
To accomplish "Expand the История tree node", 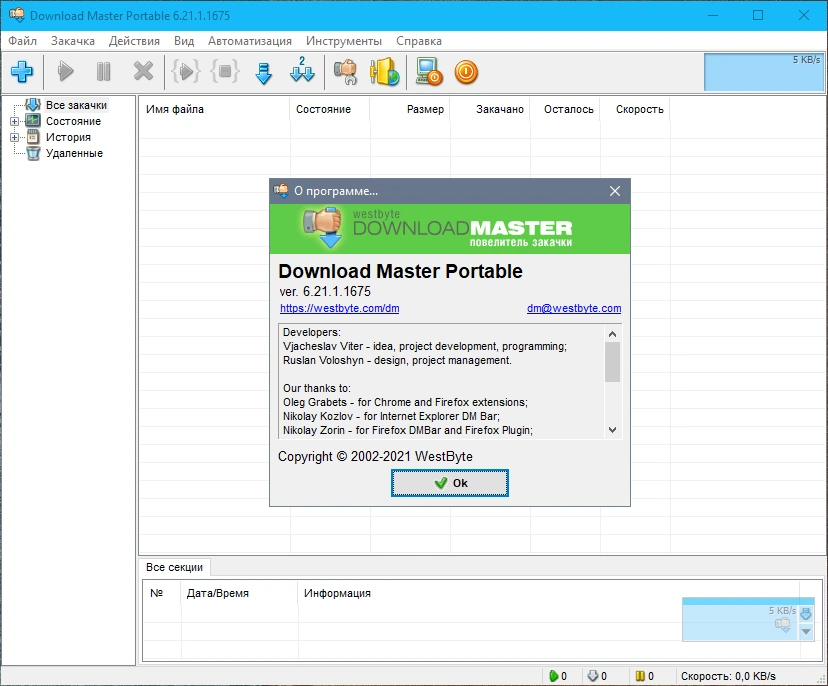I will pyautogui.click(x=14, y=137).
